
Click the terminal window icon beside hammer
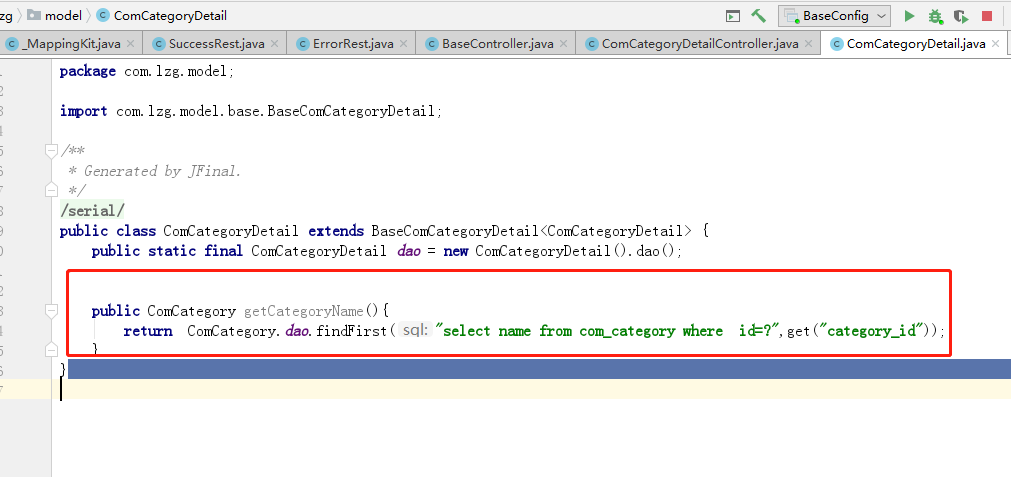[733, 16]
